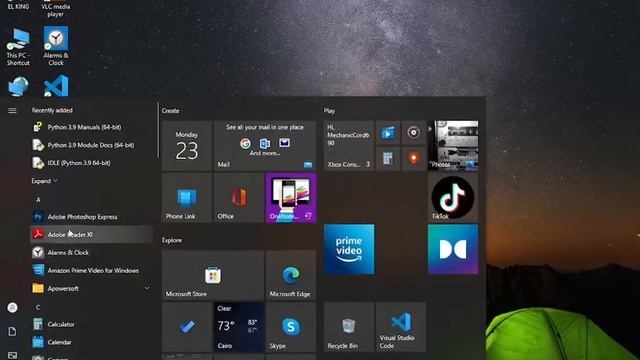Open the Documents icon in Start sidebar
This screenshot has width=640, height=360.
click(x=12, y=331)
